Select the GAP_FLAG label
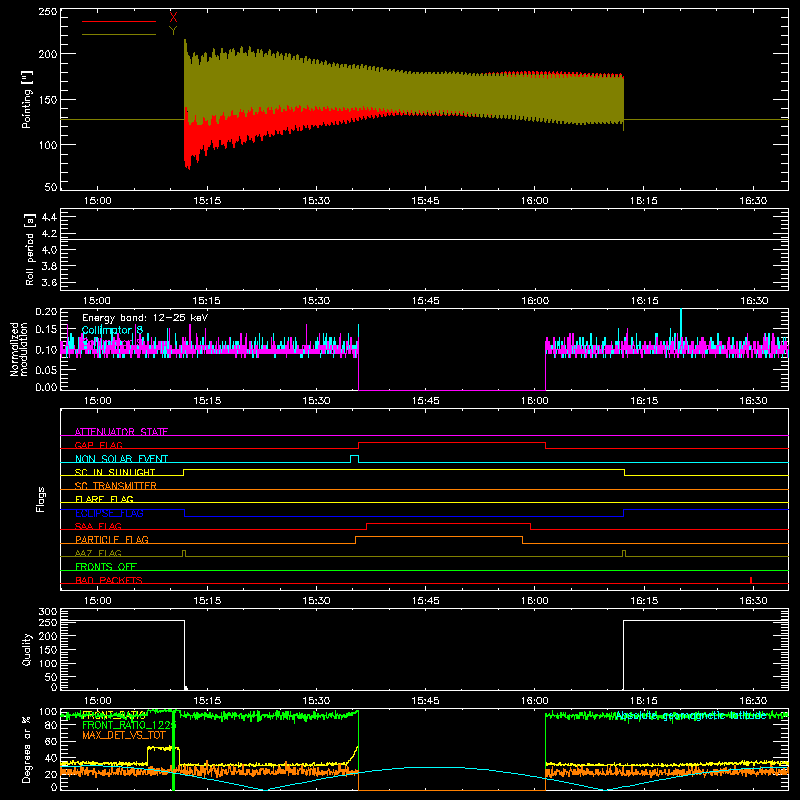Screen dimensions: 800x800 (x=98, y=445)
